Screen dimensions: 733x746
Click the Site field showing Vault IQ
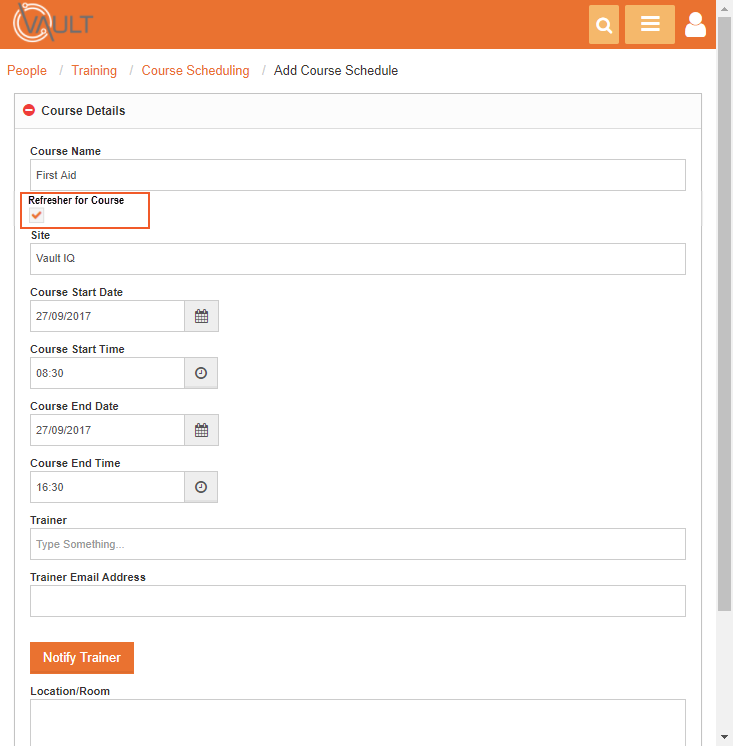(x=358, y=259)
